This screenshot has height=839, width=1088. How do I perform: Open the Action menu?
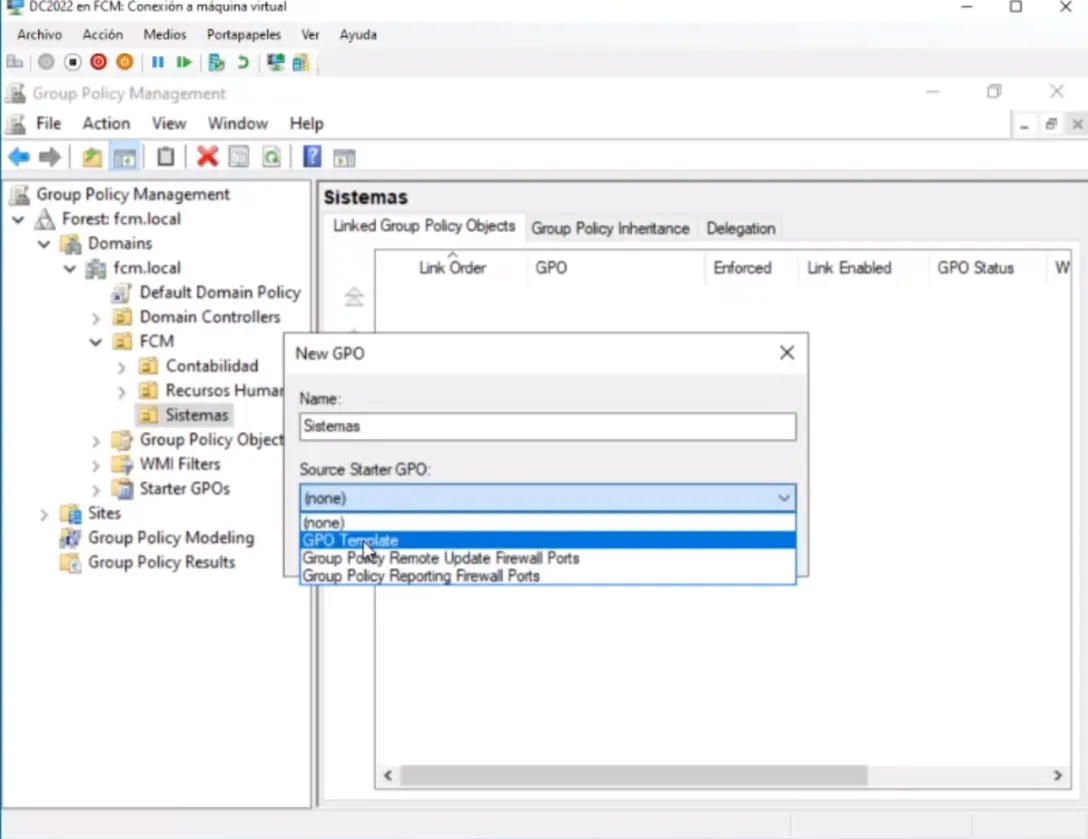(x=106, y=124)
